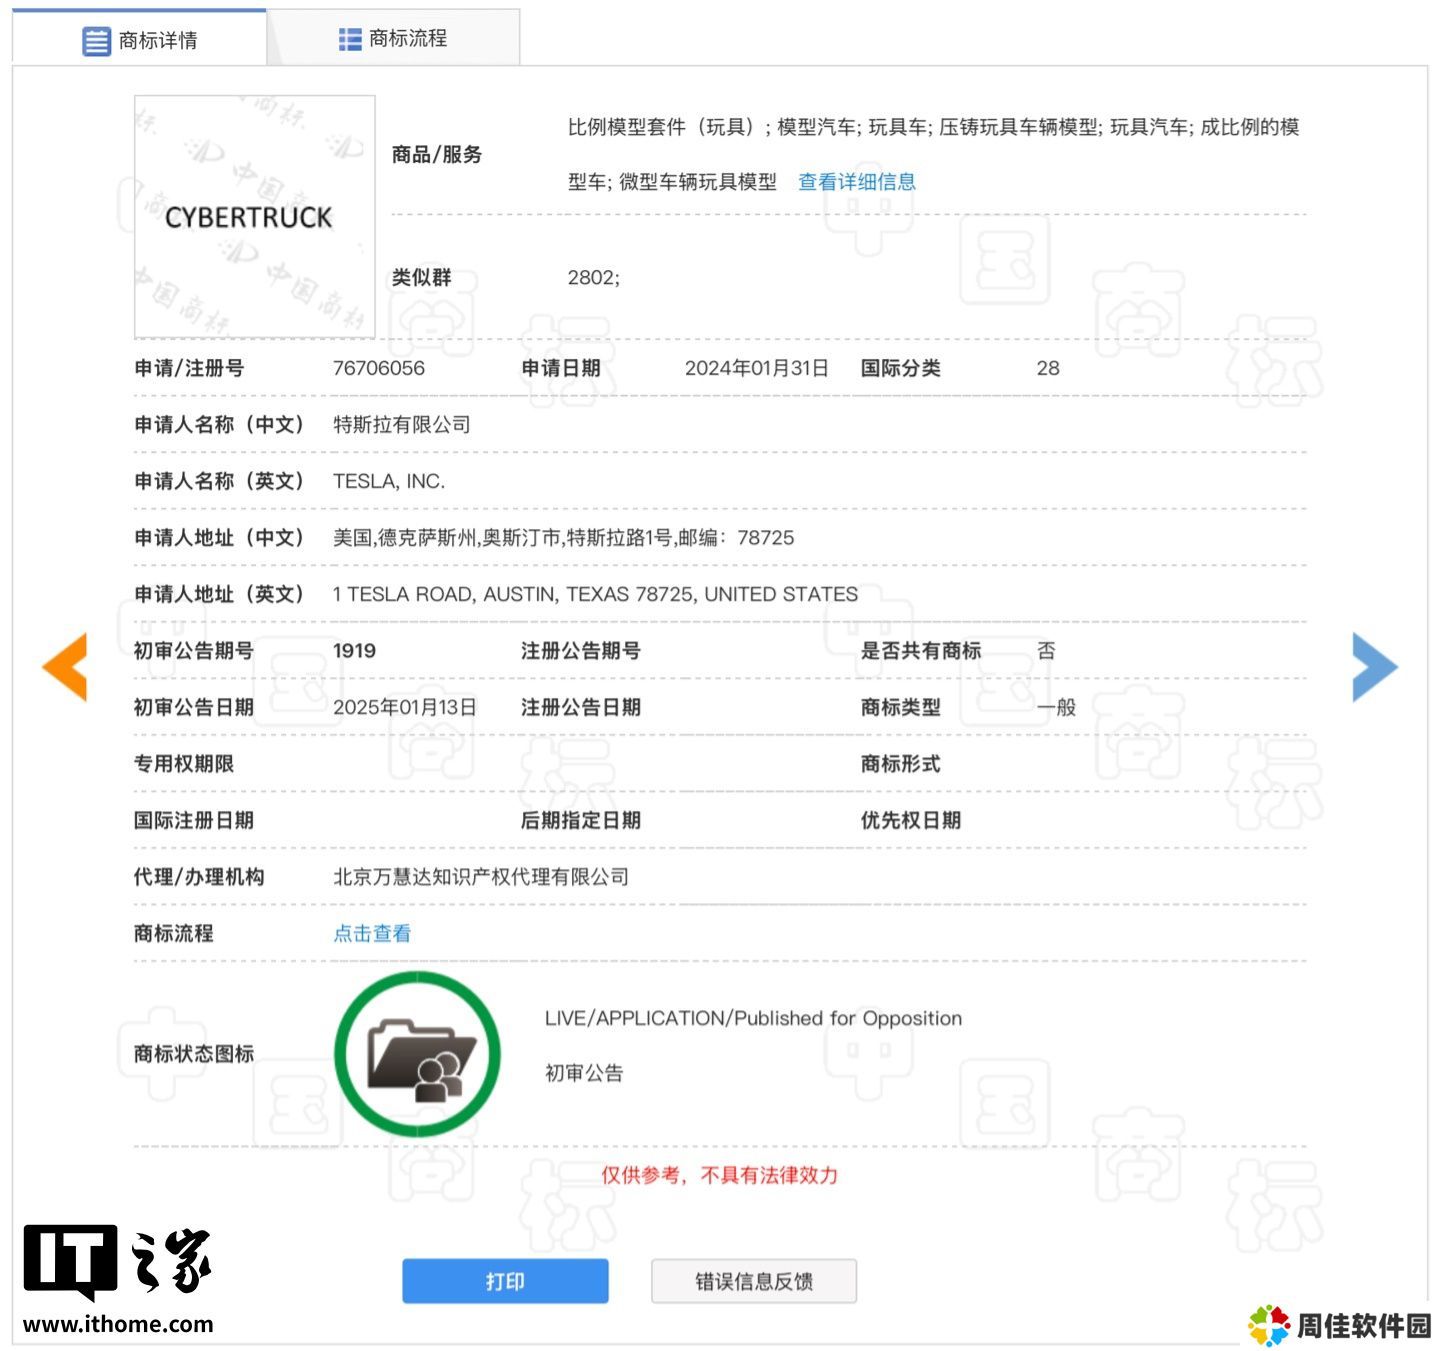Click the 是否共有商标 value 否

(x=1046, y=651)
